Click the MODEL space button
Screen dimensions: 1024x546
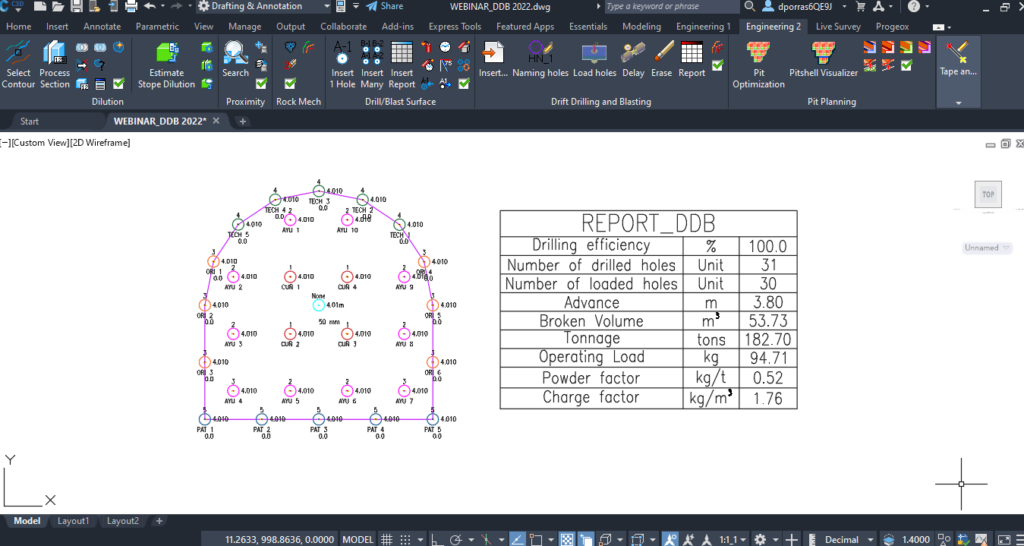point(358,539)
